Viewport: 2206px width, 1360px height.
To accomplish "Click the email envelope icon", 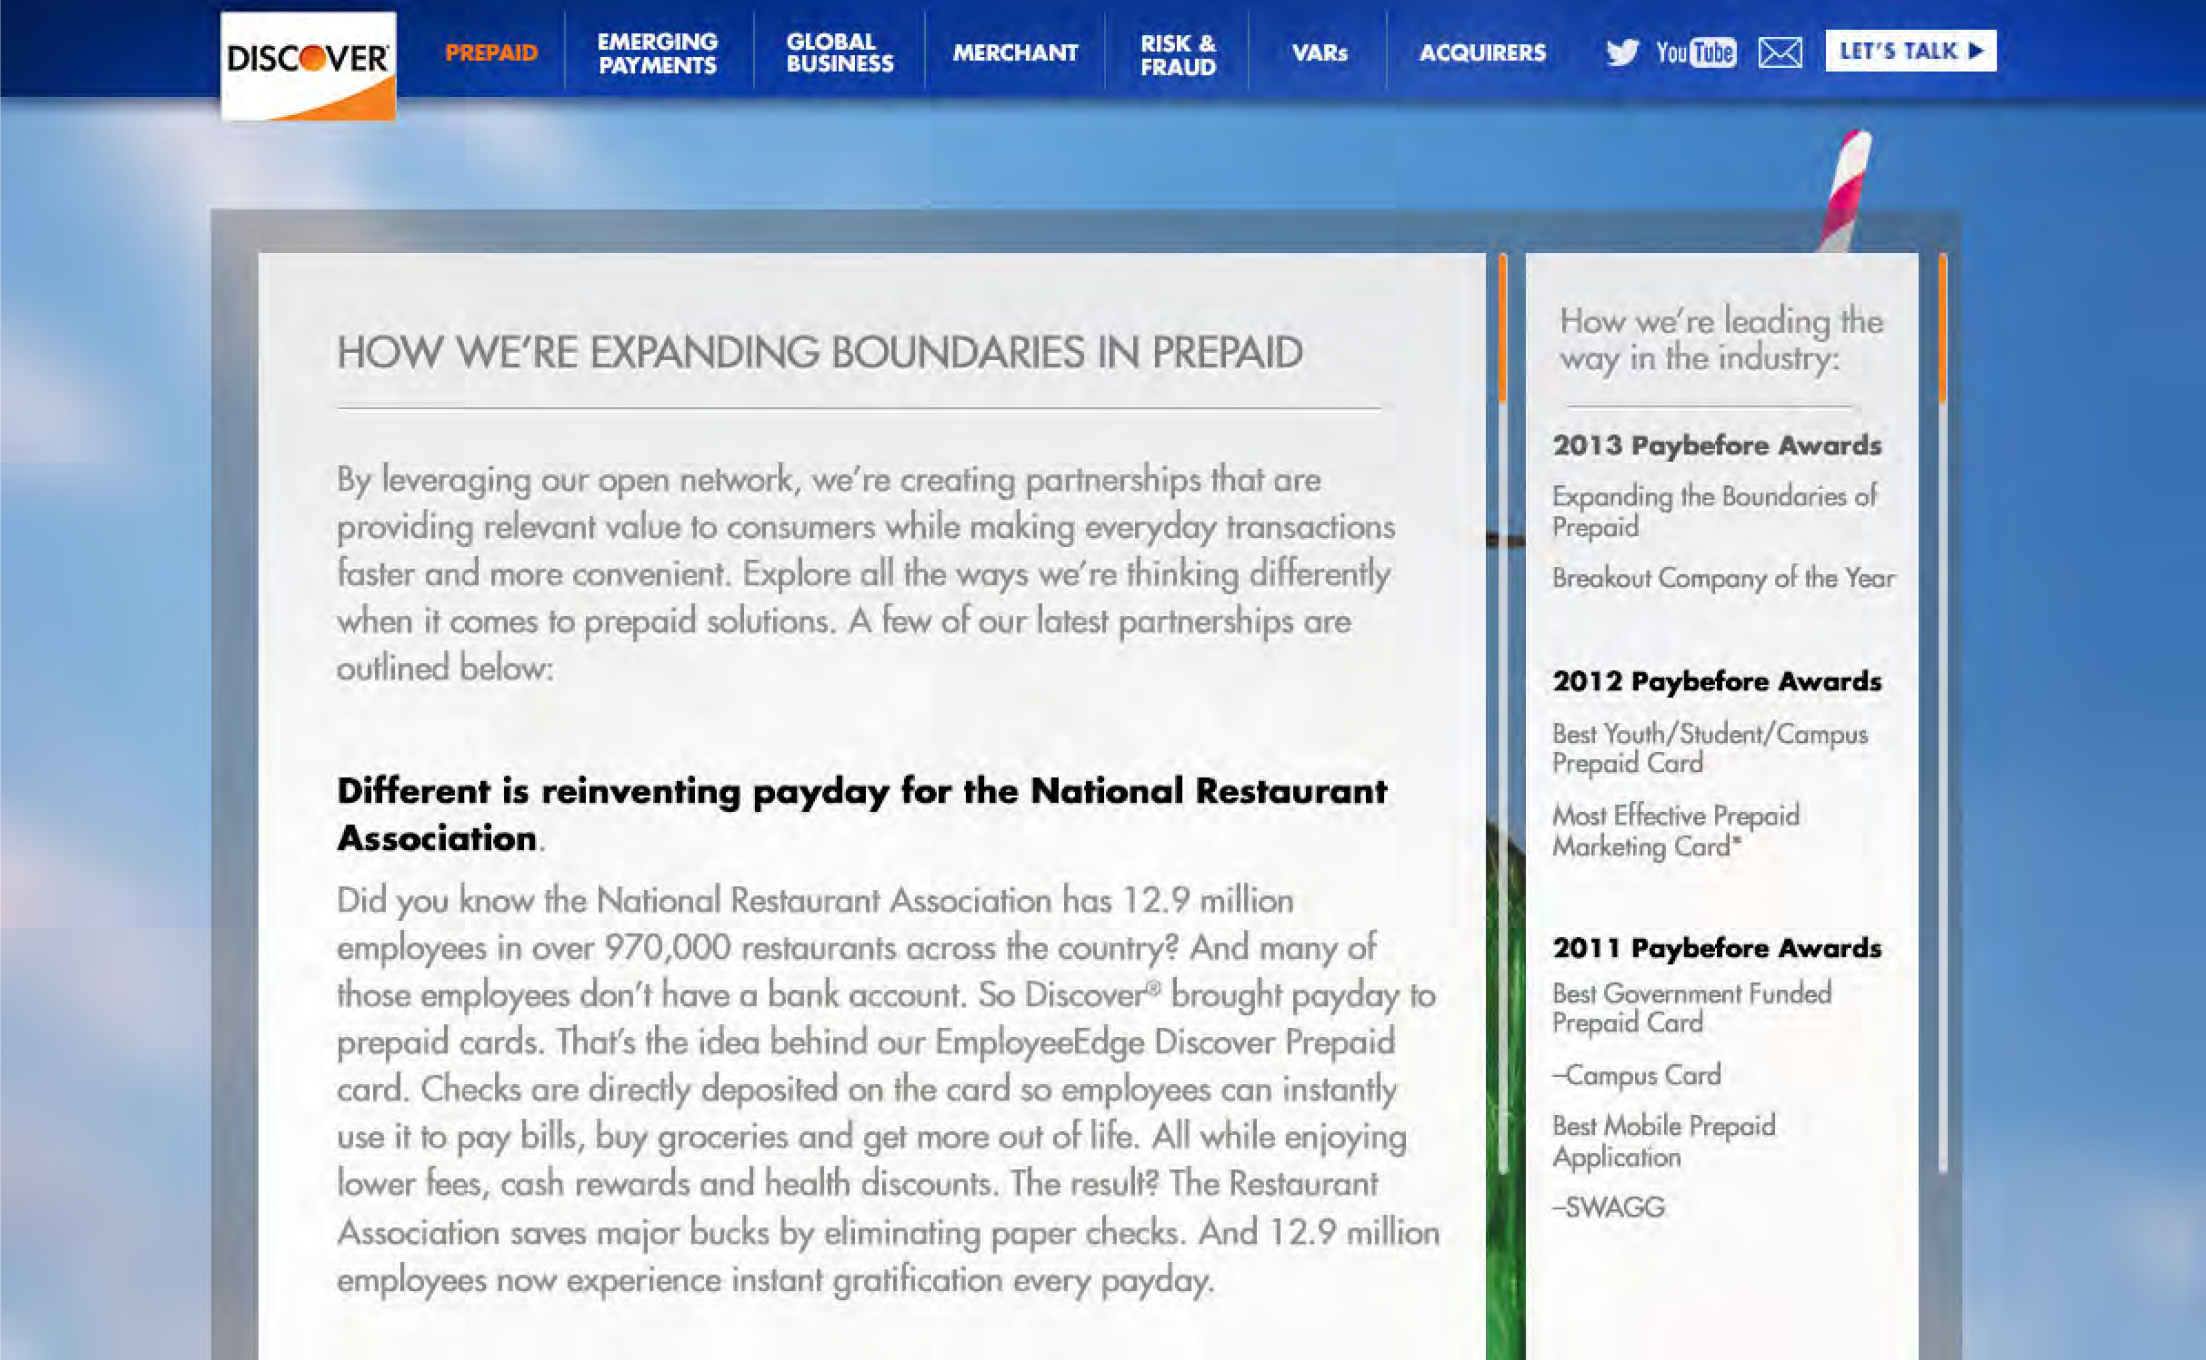I will pyautogui.click(x=1780, y=52).
